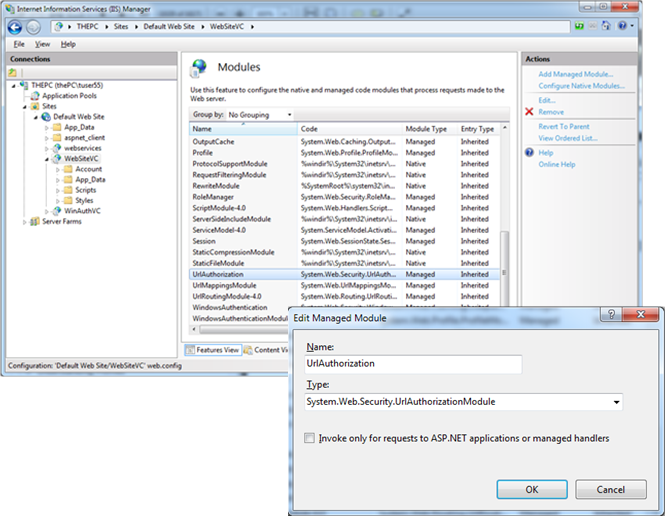666x517 pixels.
Task: Sort by the Code column header
Action: click(x=350, y=129)
